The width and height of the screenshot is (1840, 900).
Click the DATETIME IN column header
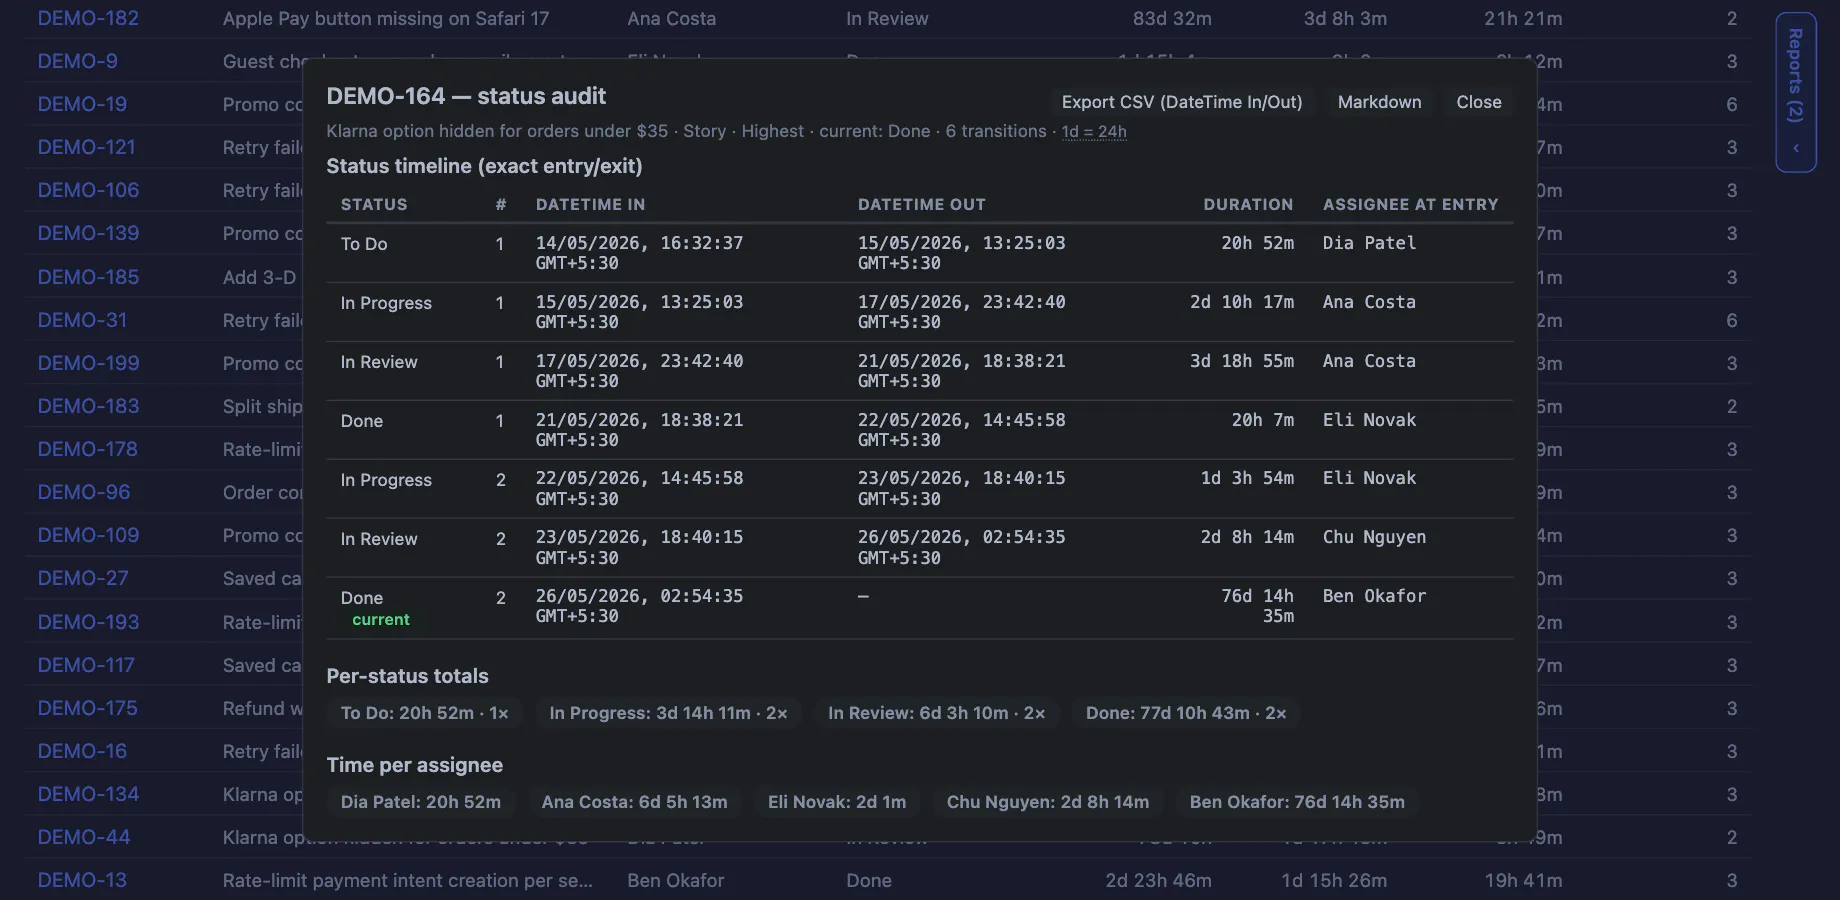coord(590,204)
